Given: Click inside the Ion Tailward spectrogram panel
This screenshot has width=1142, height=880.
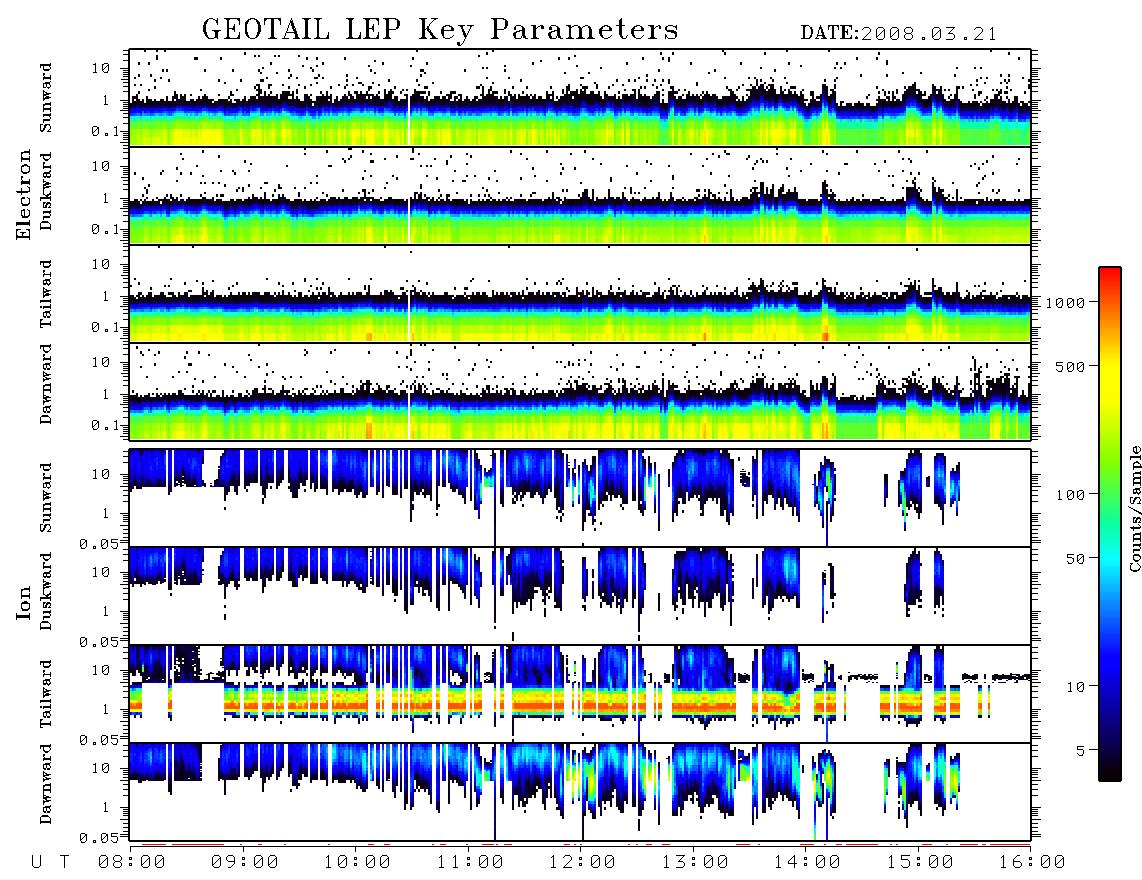Looking at the screenshot, I should [x=580, y=694].
